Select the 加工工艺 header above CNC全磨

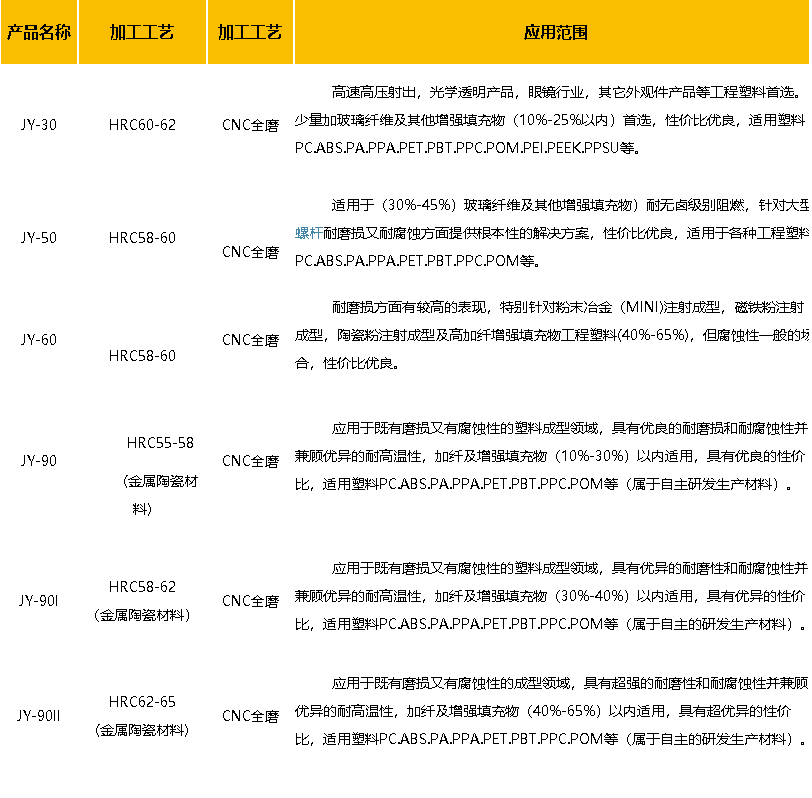250,32
